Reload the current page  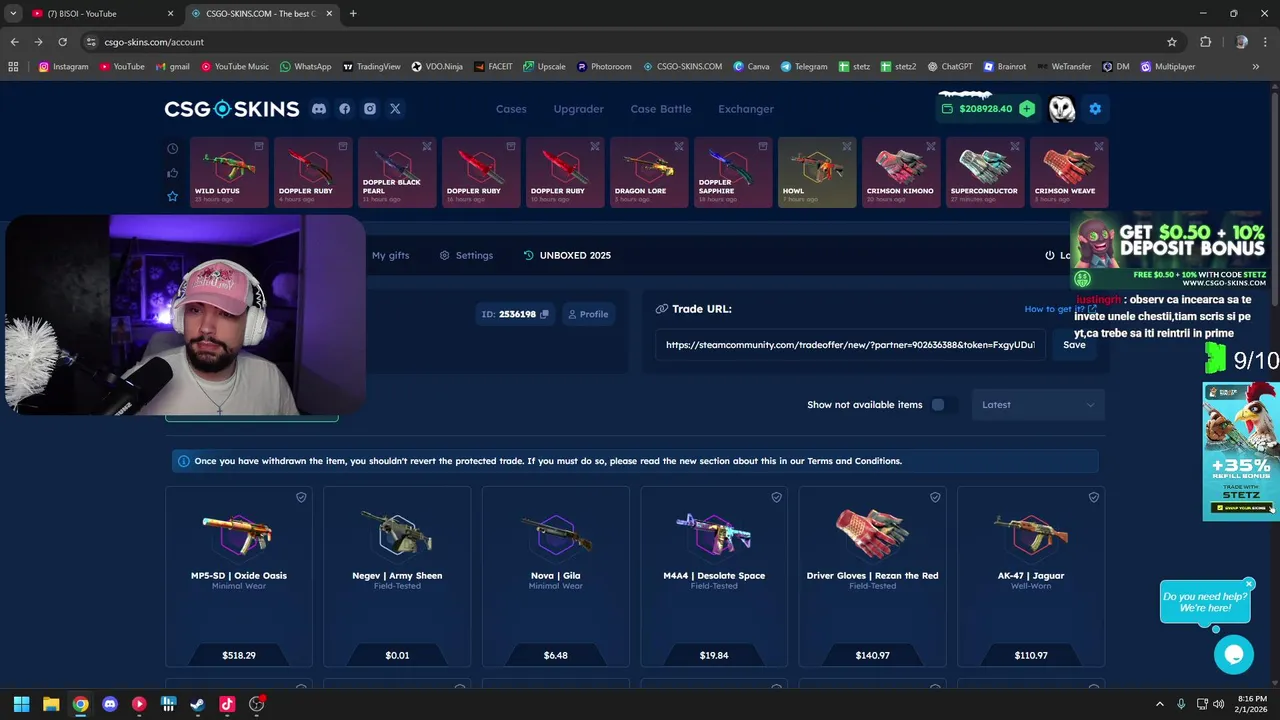pos(62,42)
